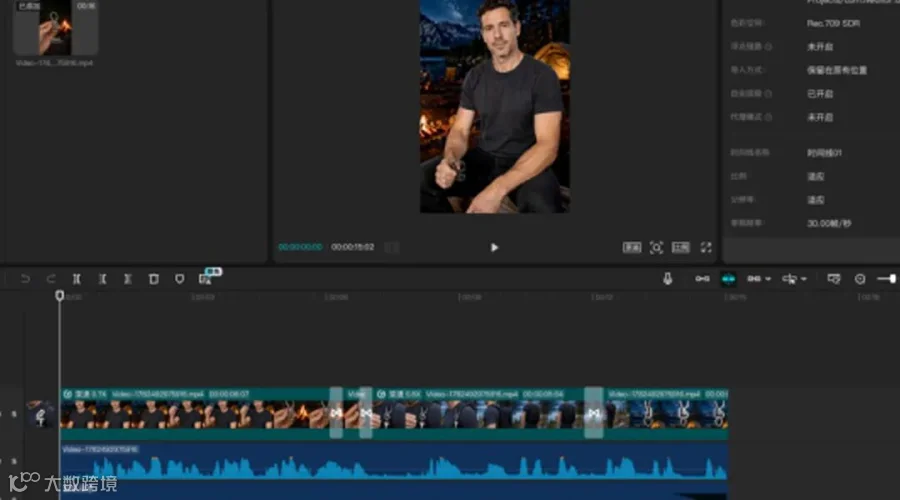
Task: Click the total duration 00:00:15:02 readout
Action: [352, 247]
